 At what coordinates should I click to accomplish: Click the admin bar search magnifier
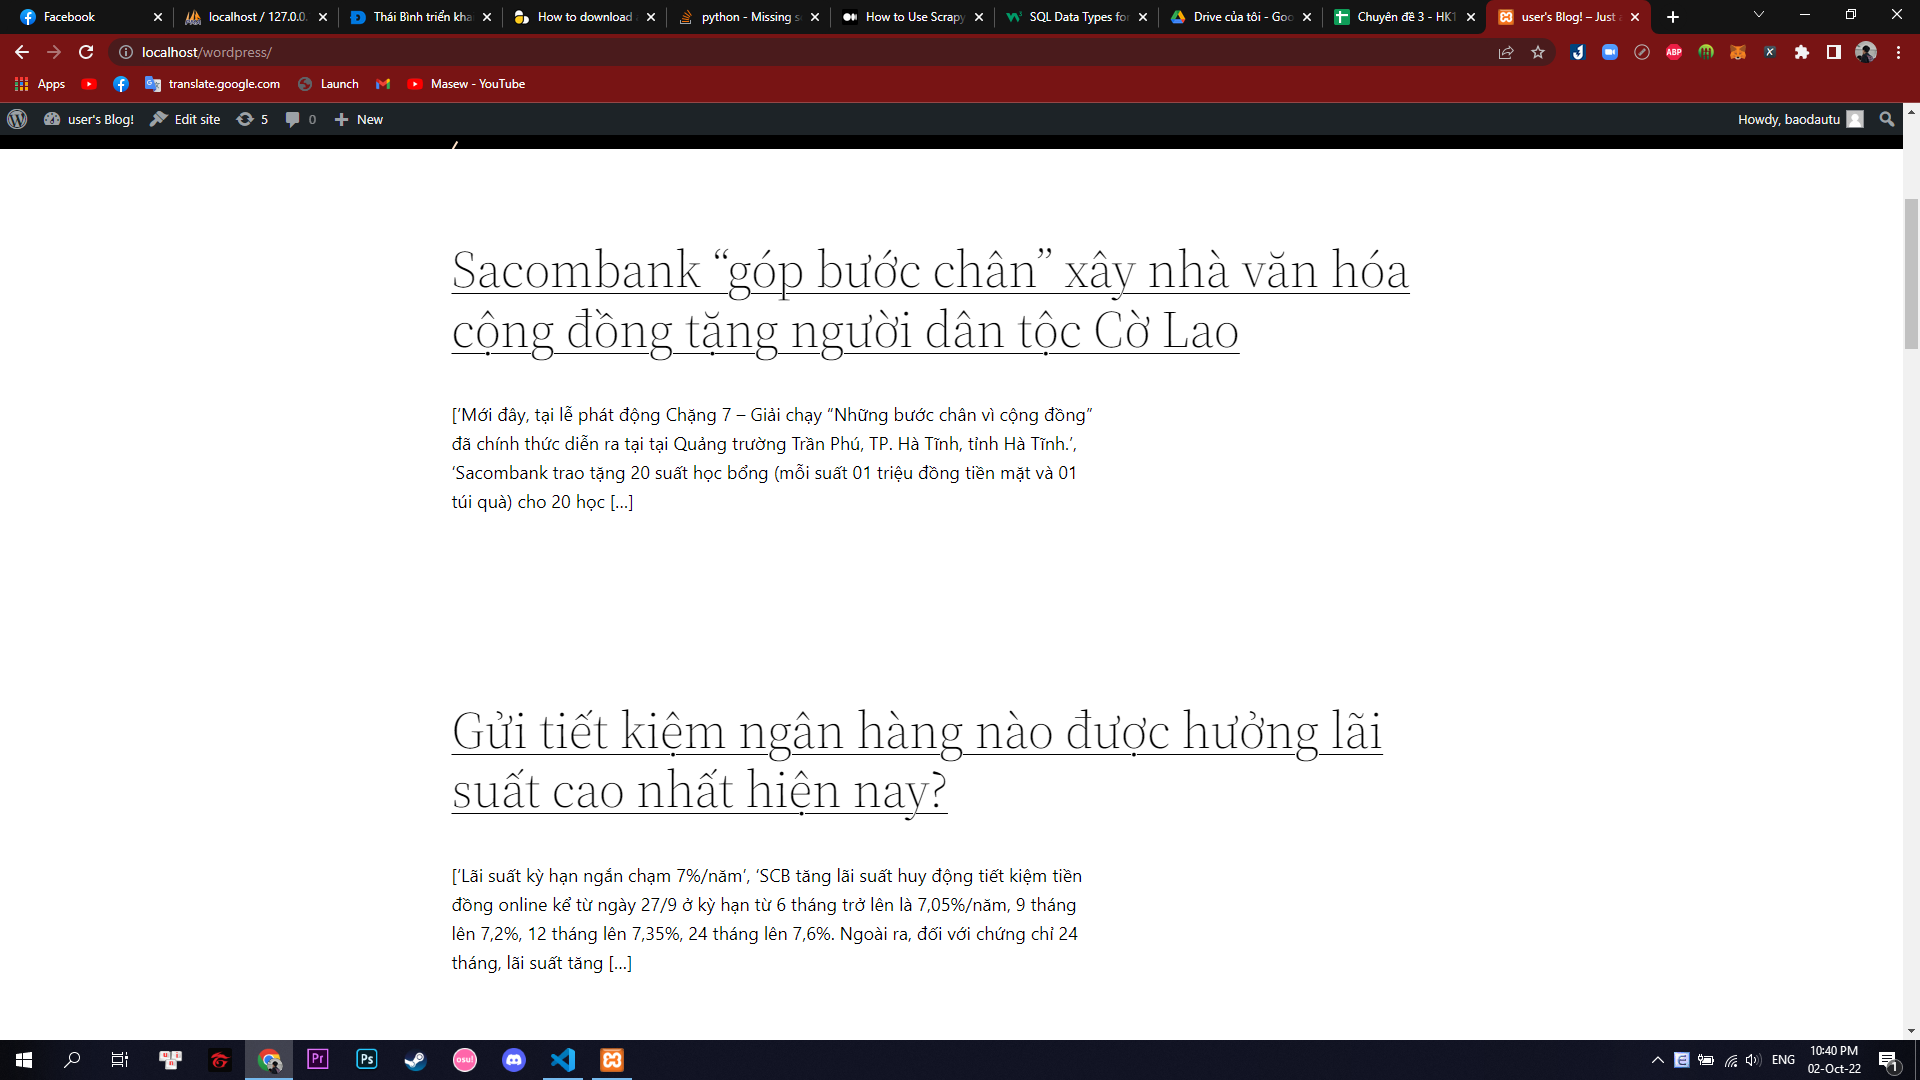[1887, 119]
